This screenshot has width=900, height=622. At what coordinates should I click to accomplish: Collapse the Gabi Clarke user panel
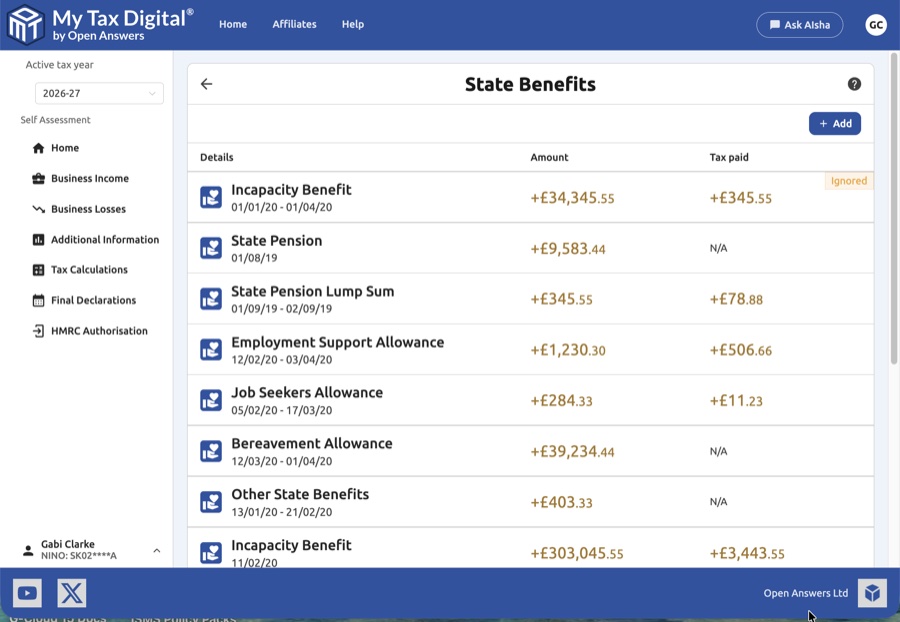(156, 551)
